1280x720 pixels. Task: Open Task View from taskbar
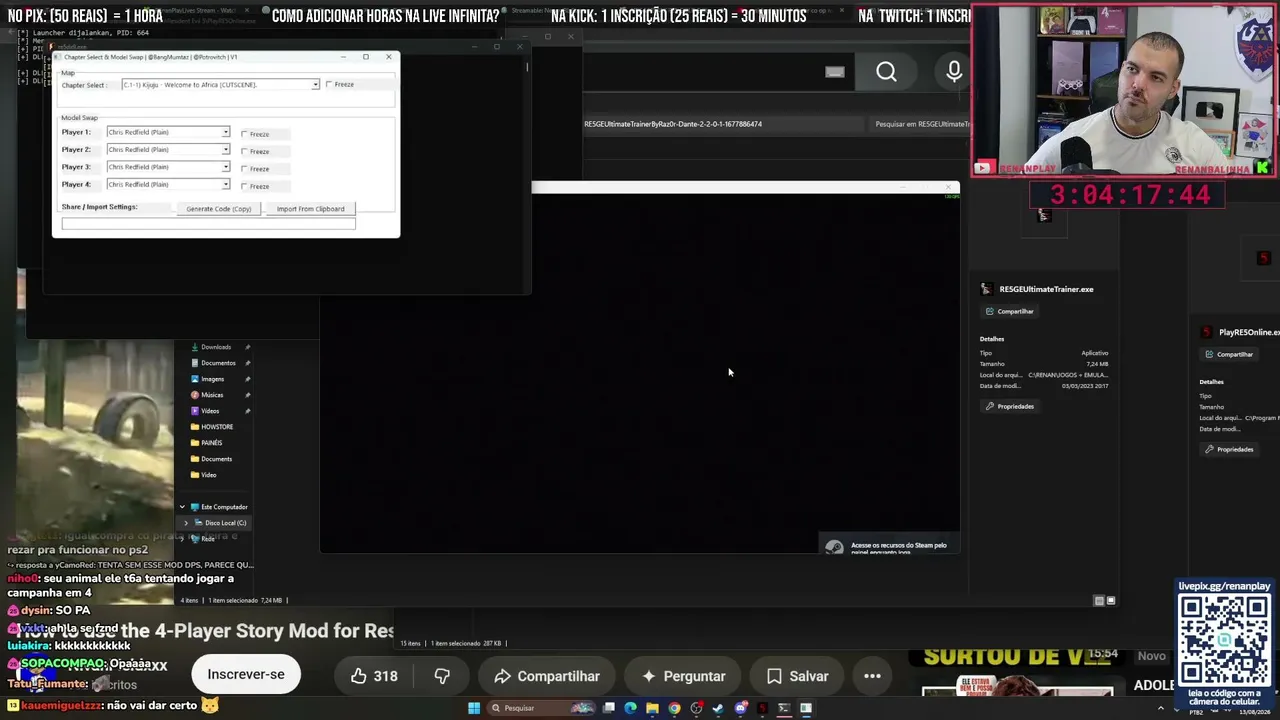click(x=608, y=708)
